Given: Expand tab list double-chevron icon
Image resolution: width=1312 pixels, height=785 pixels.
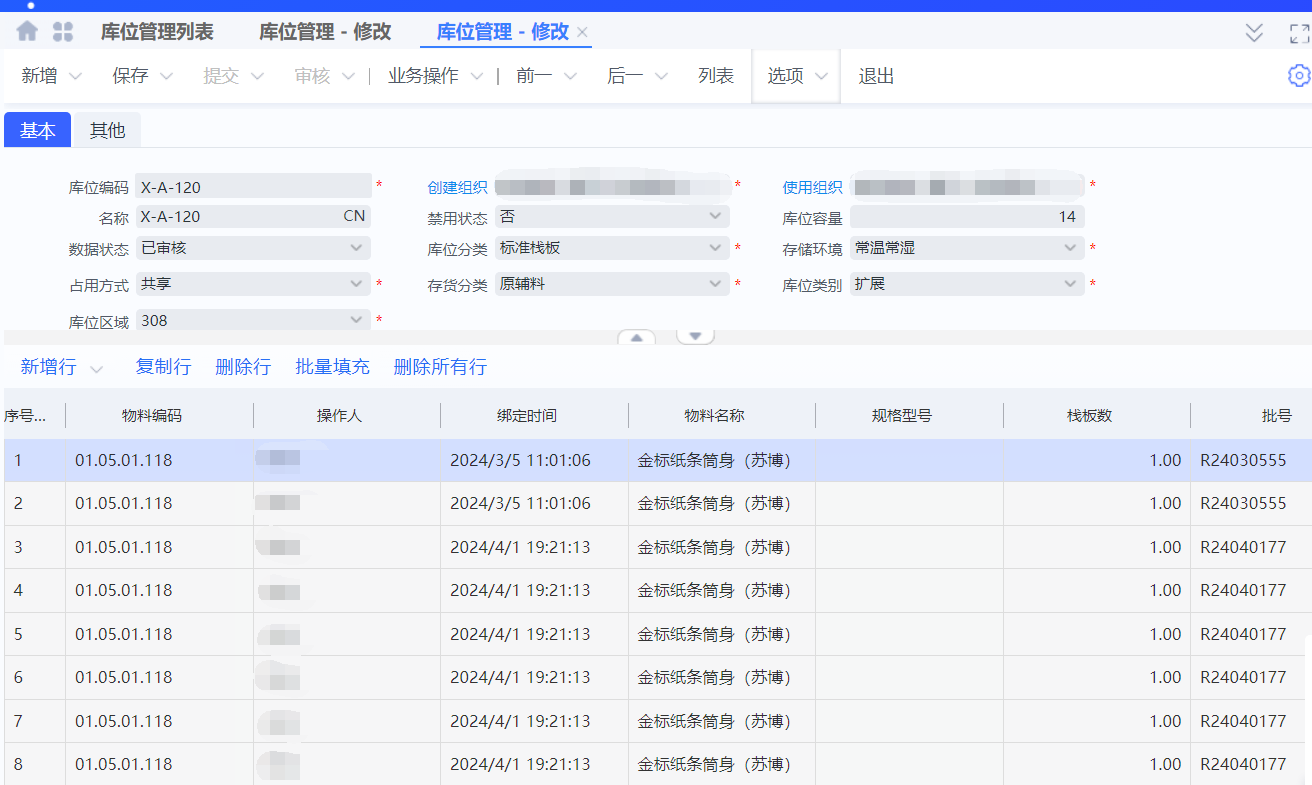Looking at the screenshot, I should coord(1254,33).
